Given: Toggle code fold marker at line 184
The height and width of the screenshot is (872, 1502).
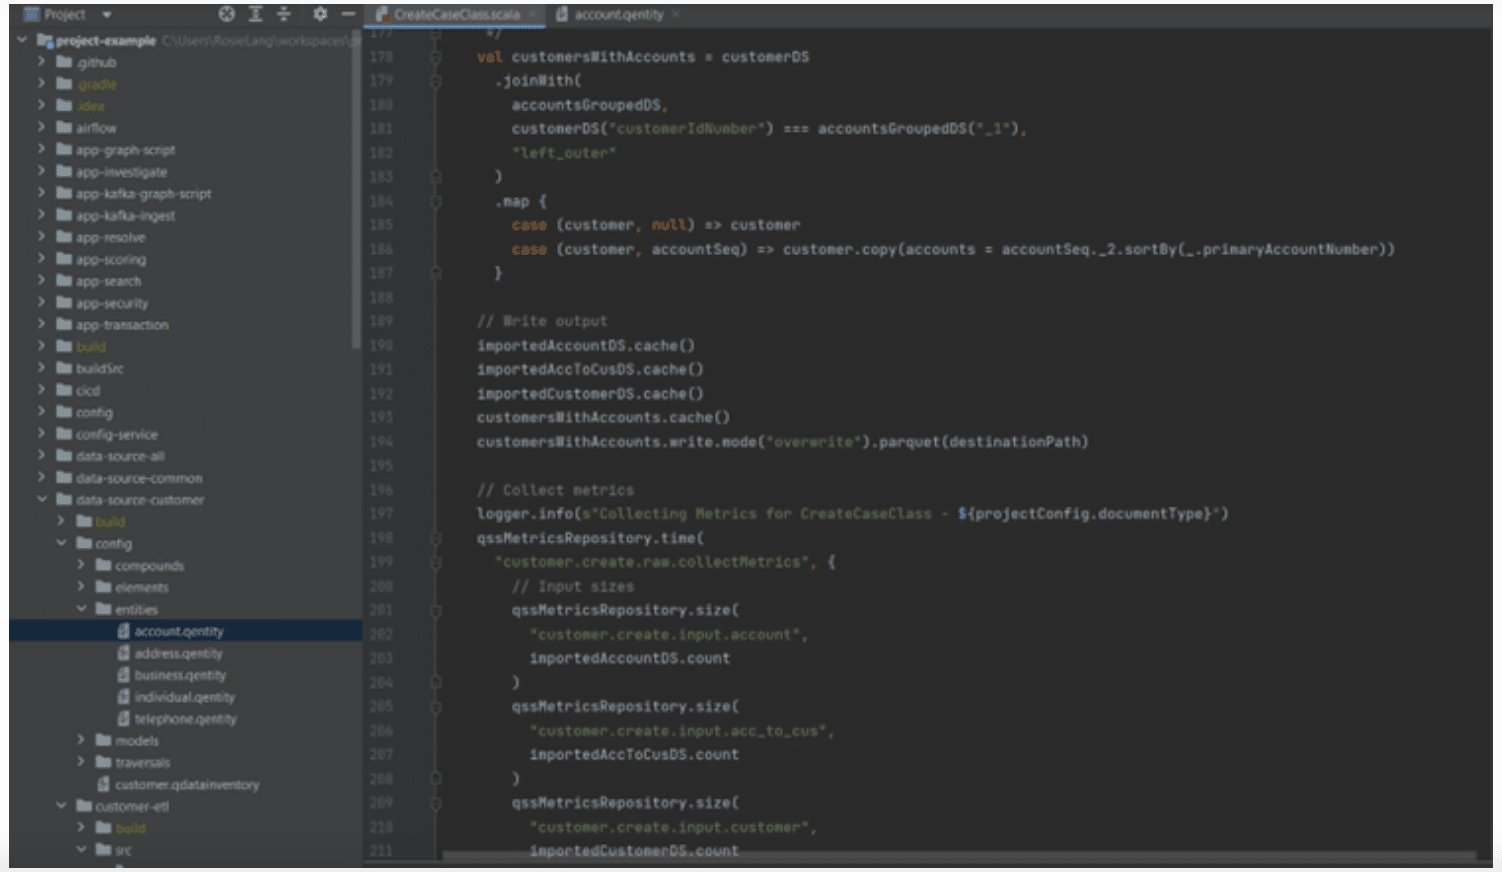Looking at the screenshot, I should click(436, 201).
